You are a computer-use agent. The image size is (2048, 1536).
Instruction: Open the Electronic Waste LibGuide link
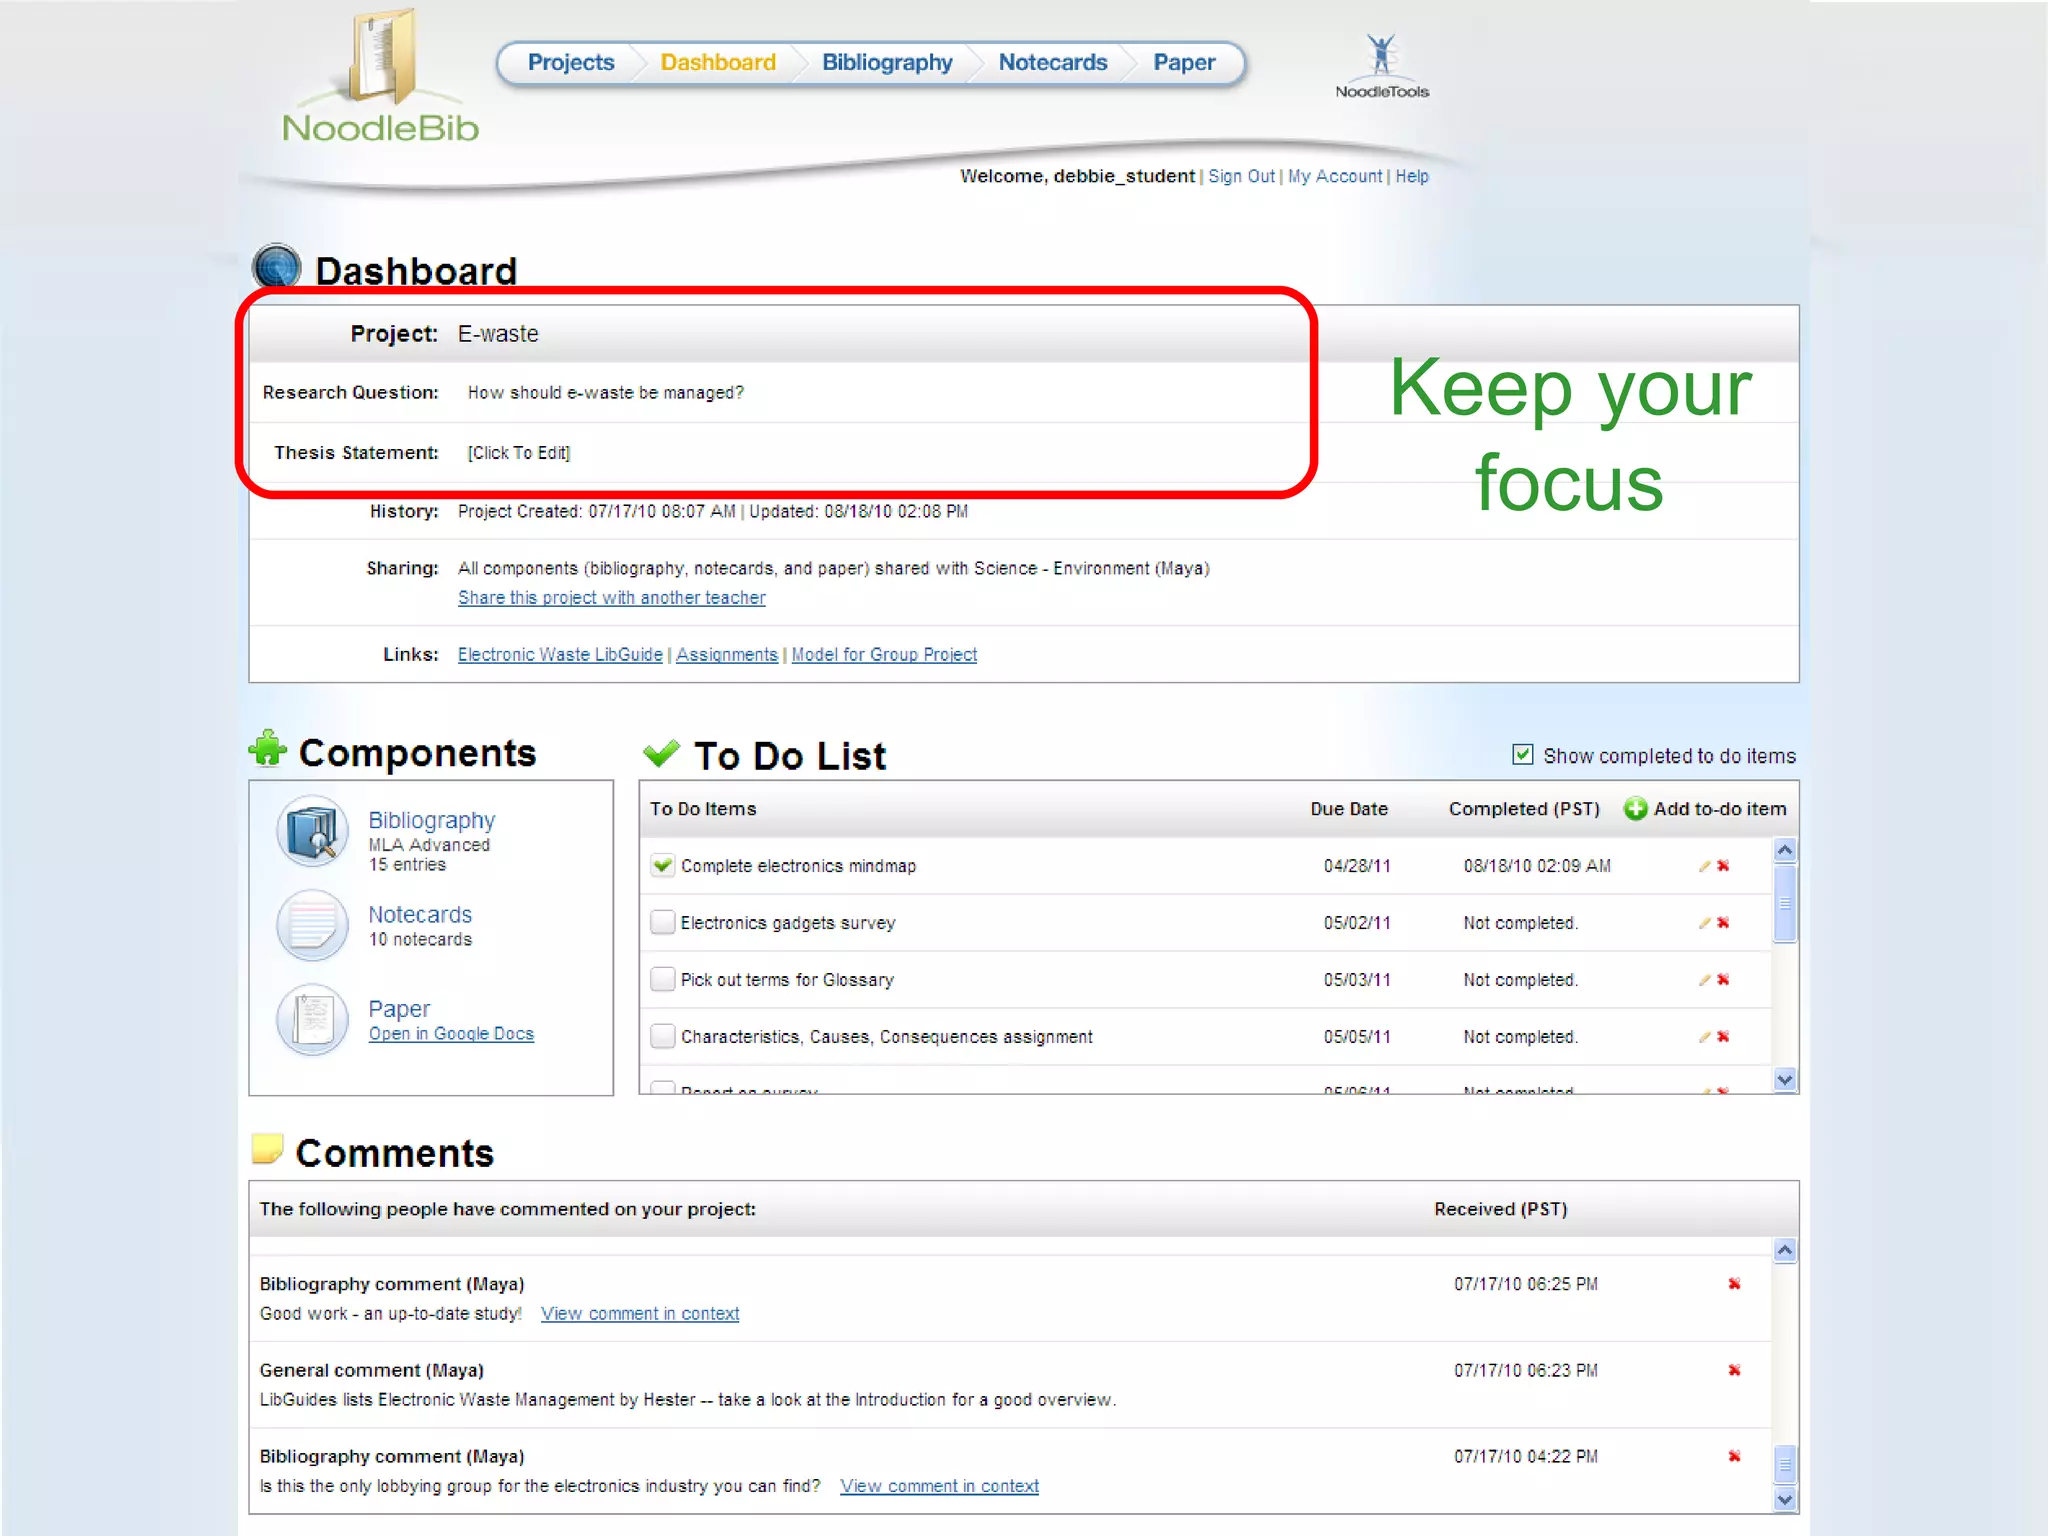(x=560, y=655)
